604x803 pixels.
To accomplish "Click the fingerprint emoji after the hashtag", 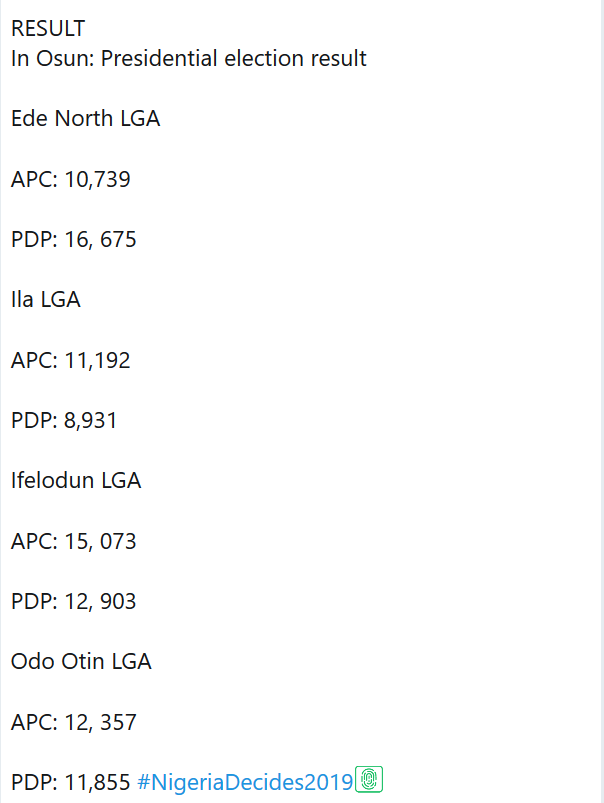I will pos(370,780).
